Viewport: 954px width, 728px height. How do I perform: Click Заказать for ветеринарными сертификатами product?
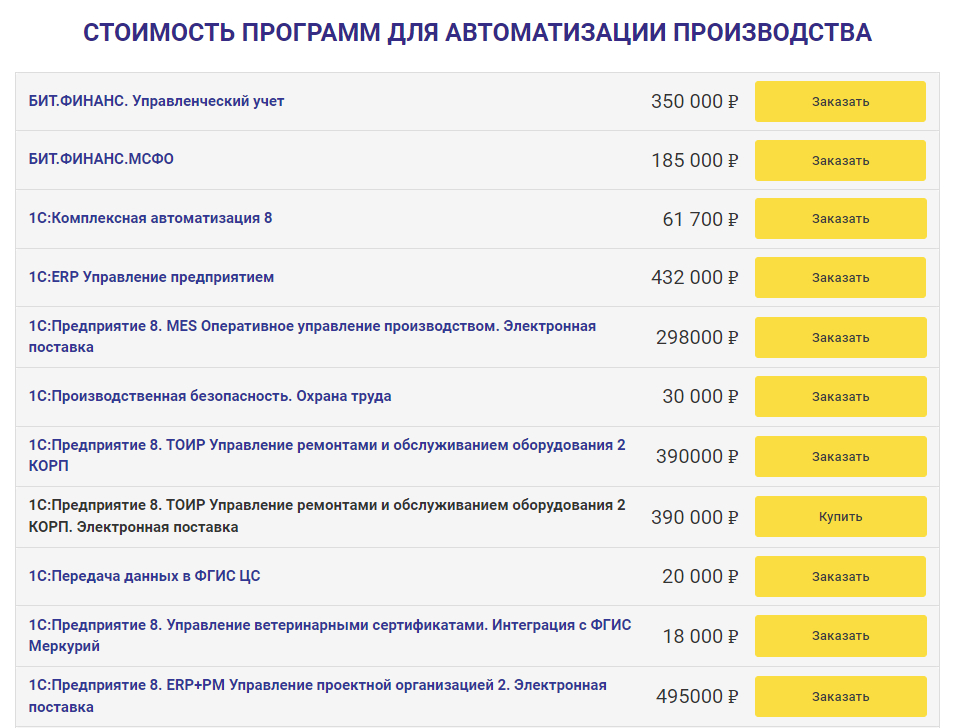840,636
